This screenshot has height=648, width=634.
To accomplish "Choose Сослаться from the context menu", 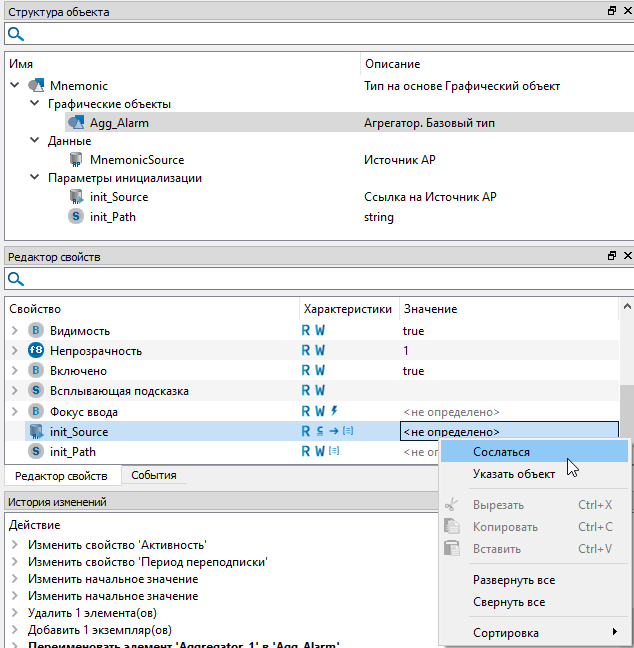I will click(501, 452).
